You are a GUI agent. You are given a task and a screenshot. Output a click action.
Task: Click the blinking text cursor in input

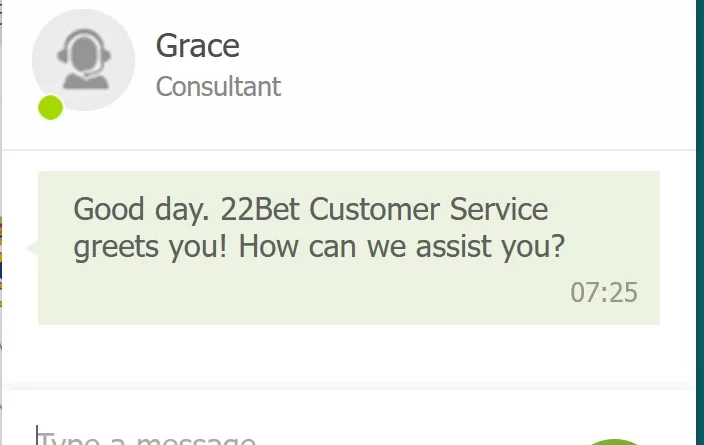click(x=37, y=435)
